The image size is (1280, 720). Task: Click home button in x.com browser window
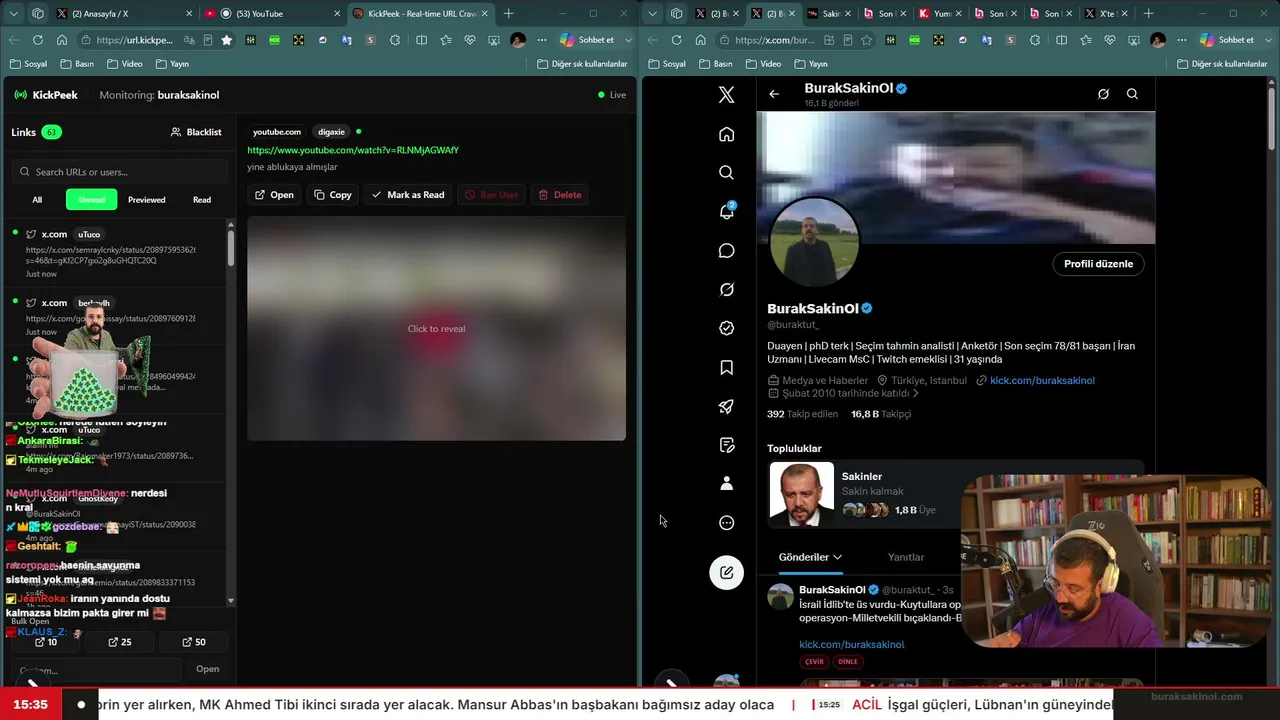701,40
